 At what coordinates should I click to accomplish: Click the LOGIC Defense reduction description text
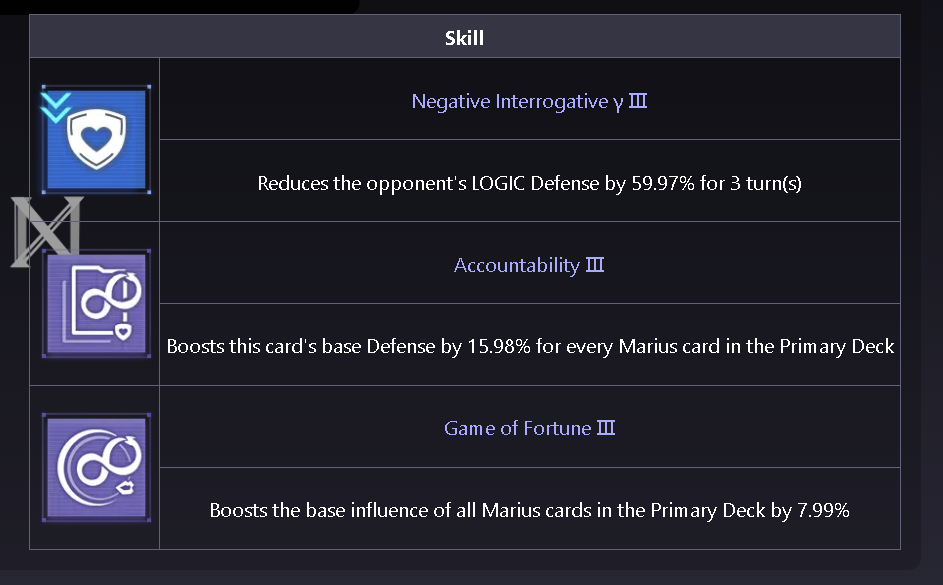(529, 183)
